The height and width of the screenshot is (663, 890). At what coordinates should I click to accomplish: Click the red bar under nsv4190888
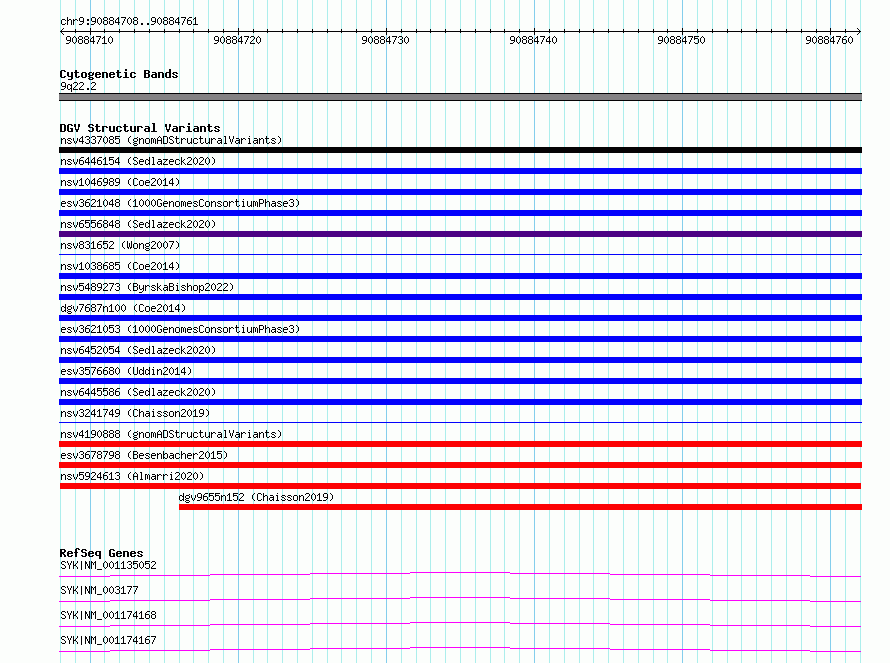pos(460,444)
